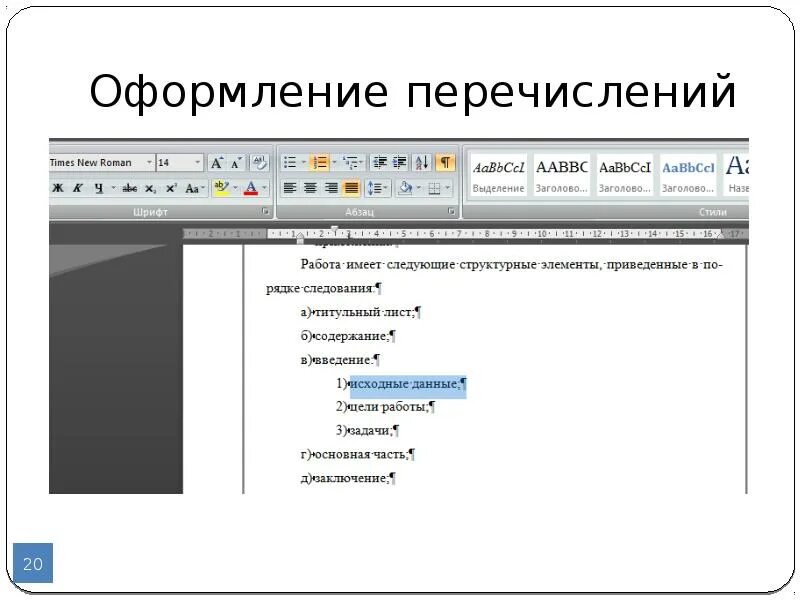
Task: Open the Change Case (Aa) menu
Action: [194, 188]
